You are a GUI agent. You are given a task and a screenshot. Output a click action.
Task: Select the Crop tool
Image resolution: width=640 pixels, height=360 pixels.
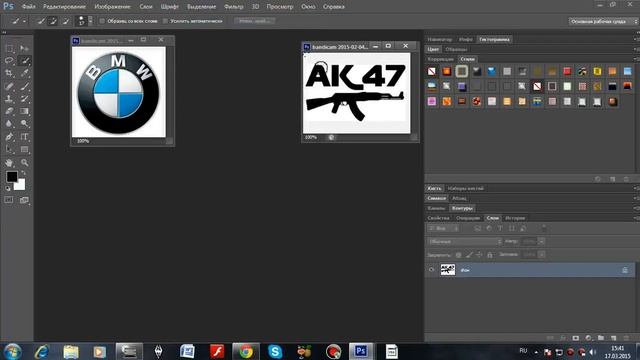9,73
